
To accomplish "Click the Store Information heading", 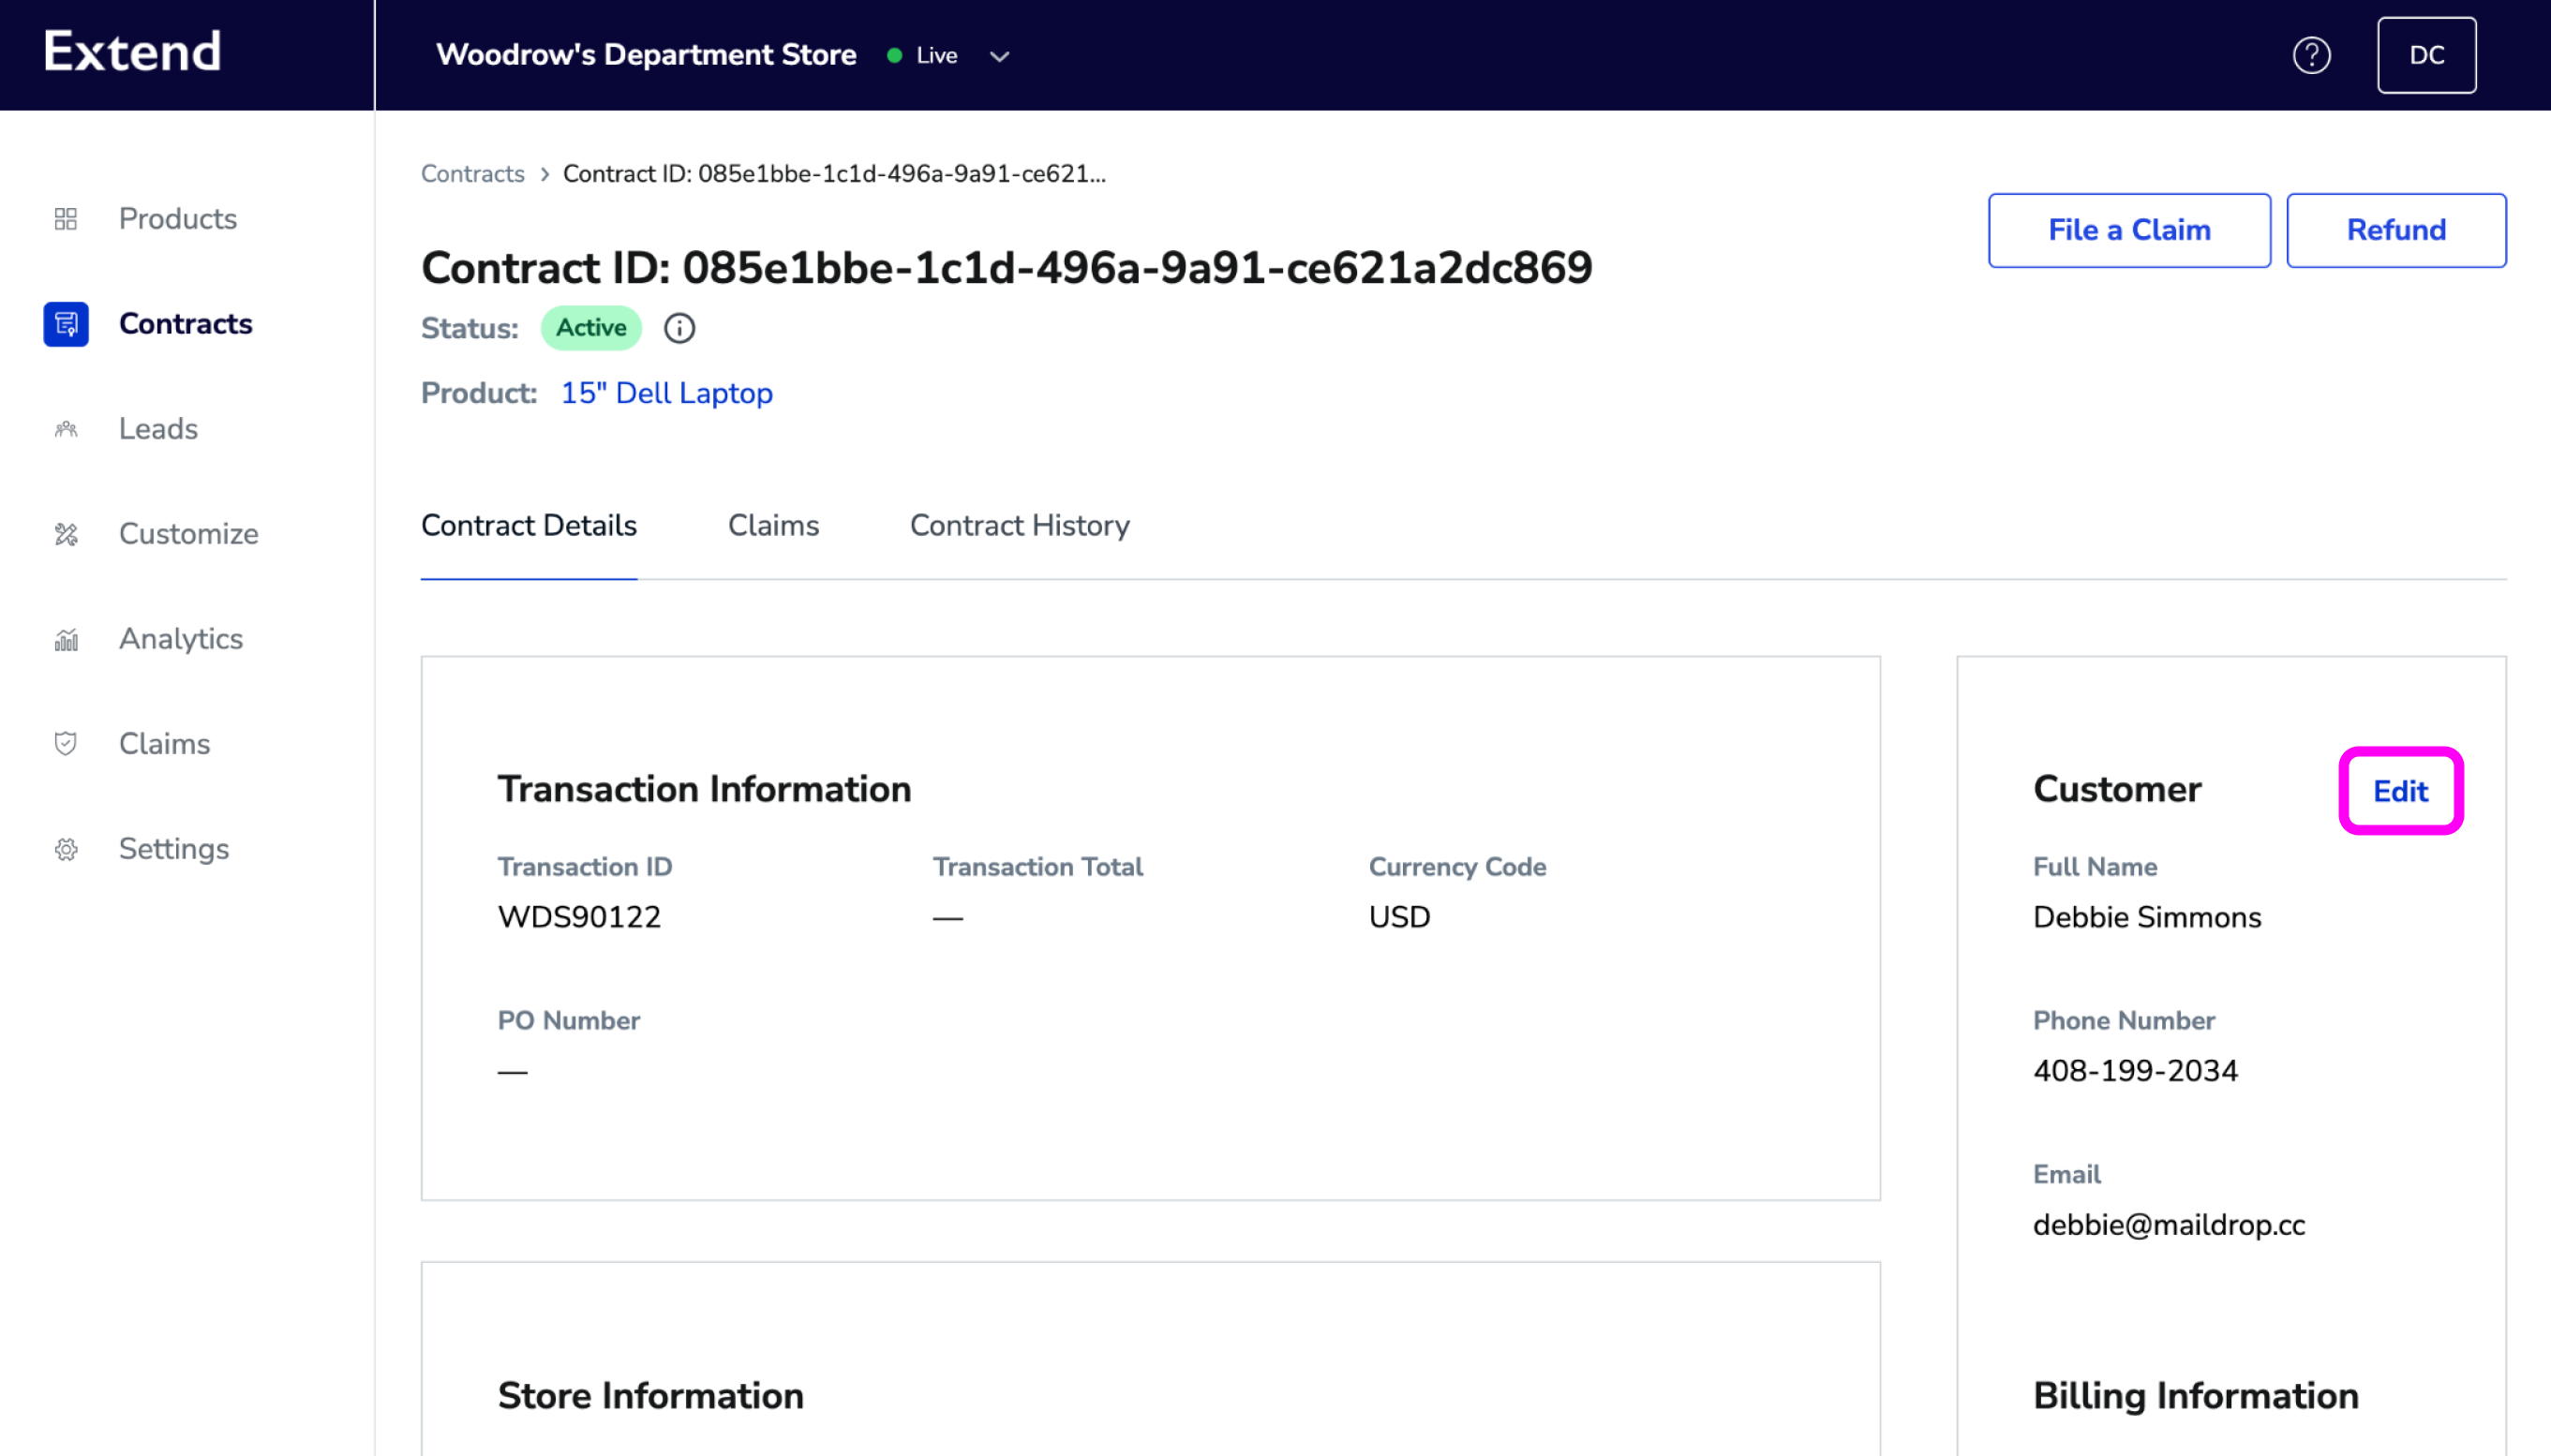I will 650,1396.
